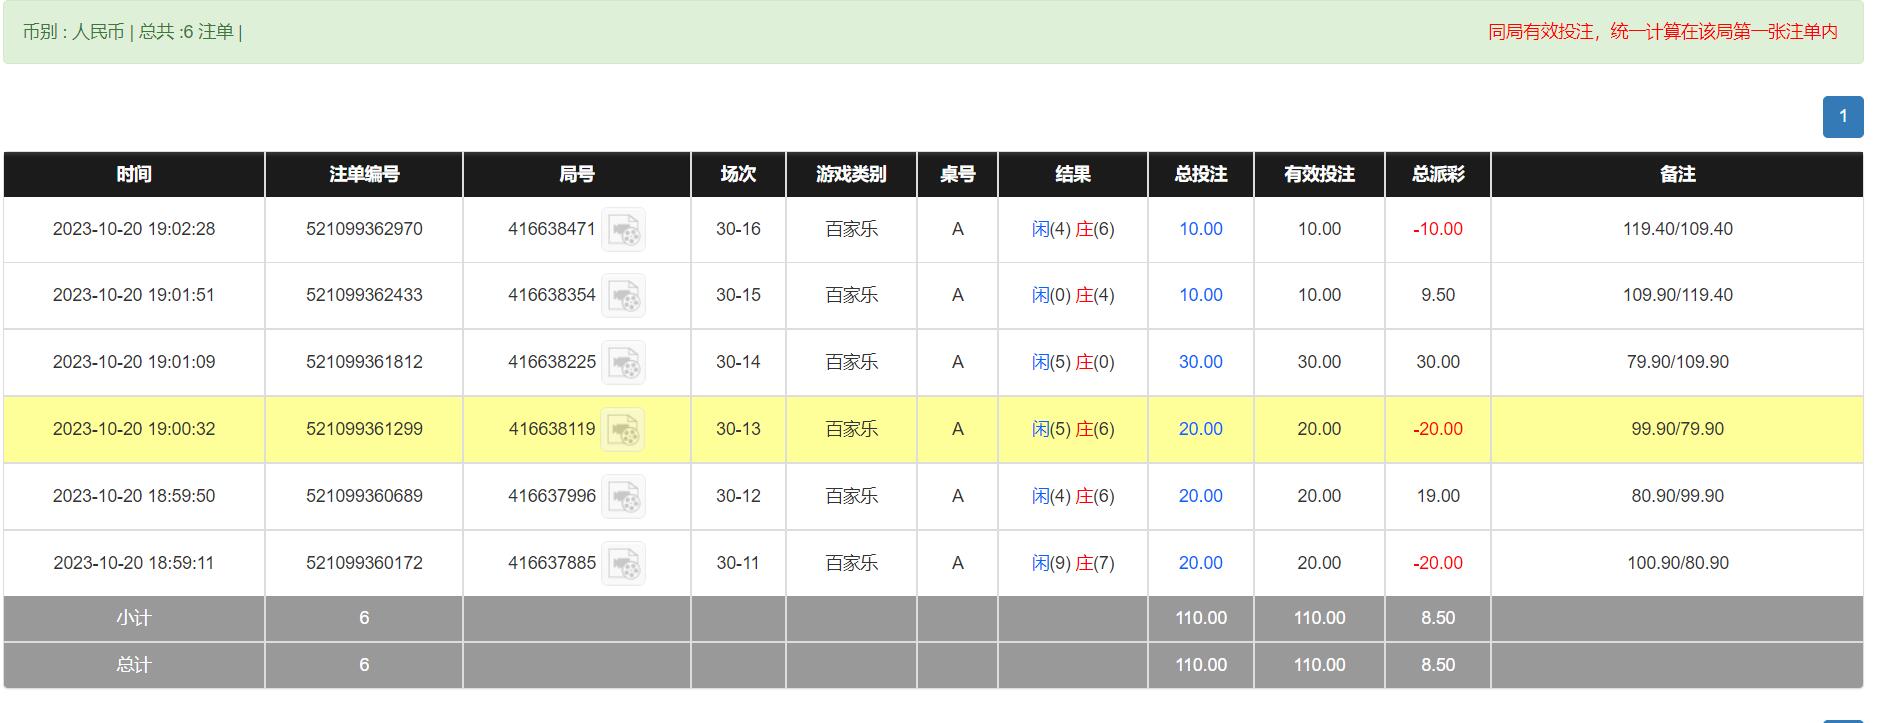Click the blue 20.00 total bet for 30-12

point(1201,496)
